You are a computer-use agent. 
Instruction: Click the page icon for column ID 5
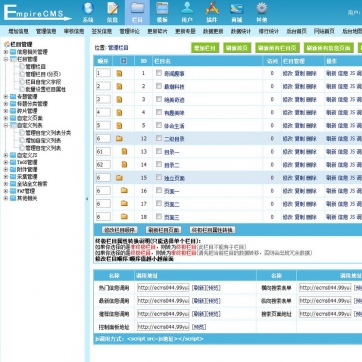click(119, 126)
